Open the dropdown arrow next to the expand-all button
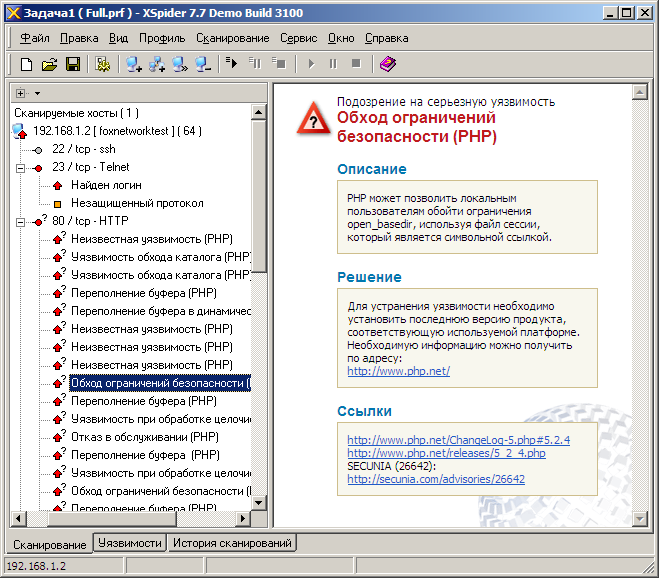 (x=37, y=93)
